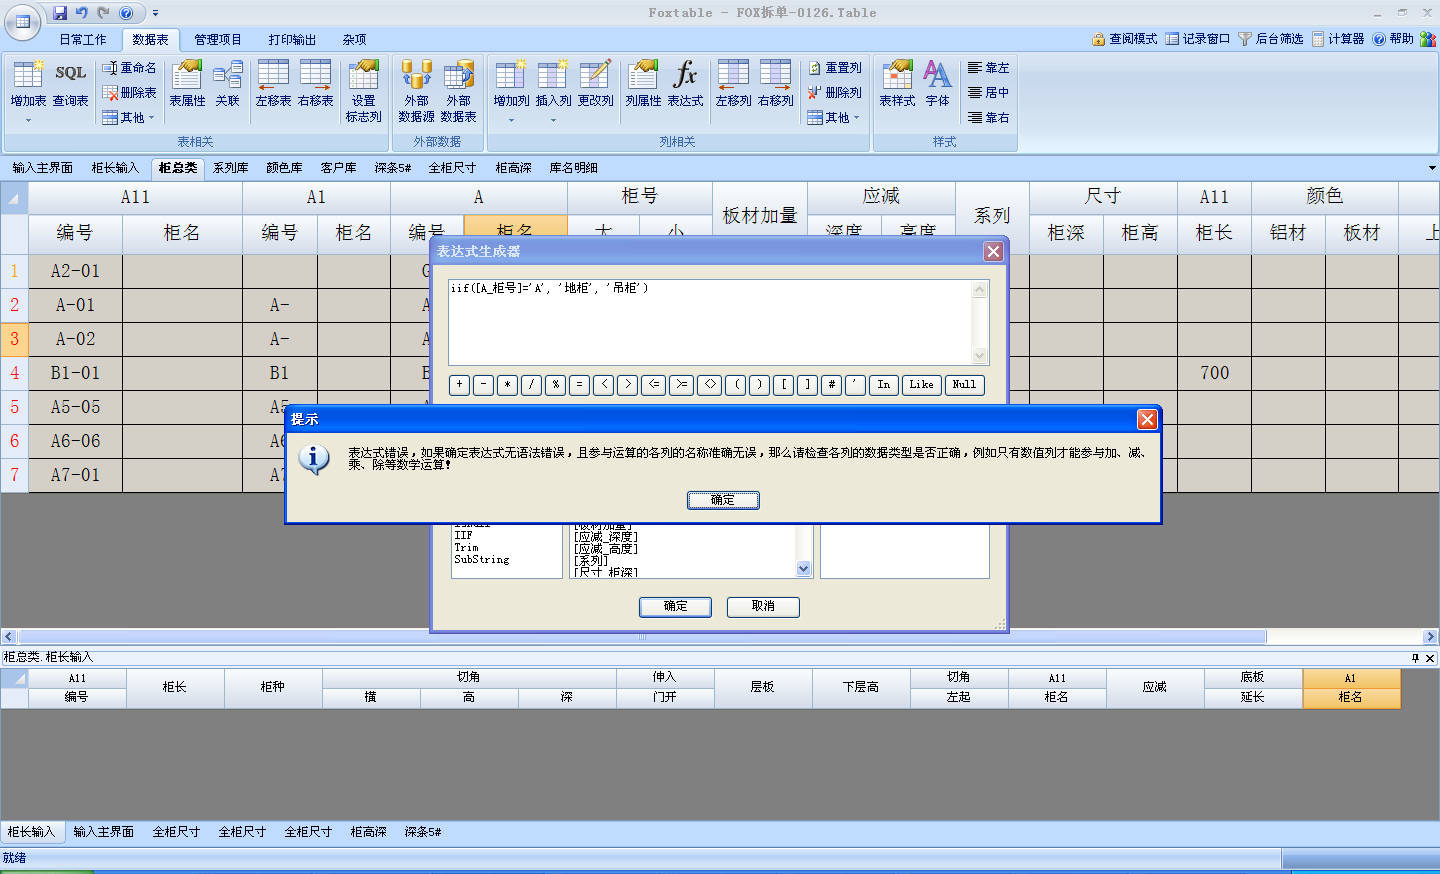The height and width of the screenshot is (874, 1440).
Task: Insert the In operator
Action: pos(884,385)
